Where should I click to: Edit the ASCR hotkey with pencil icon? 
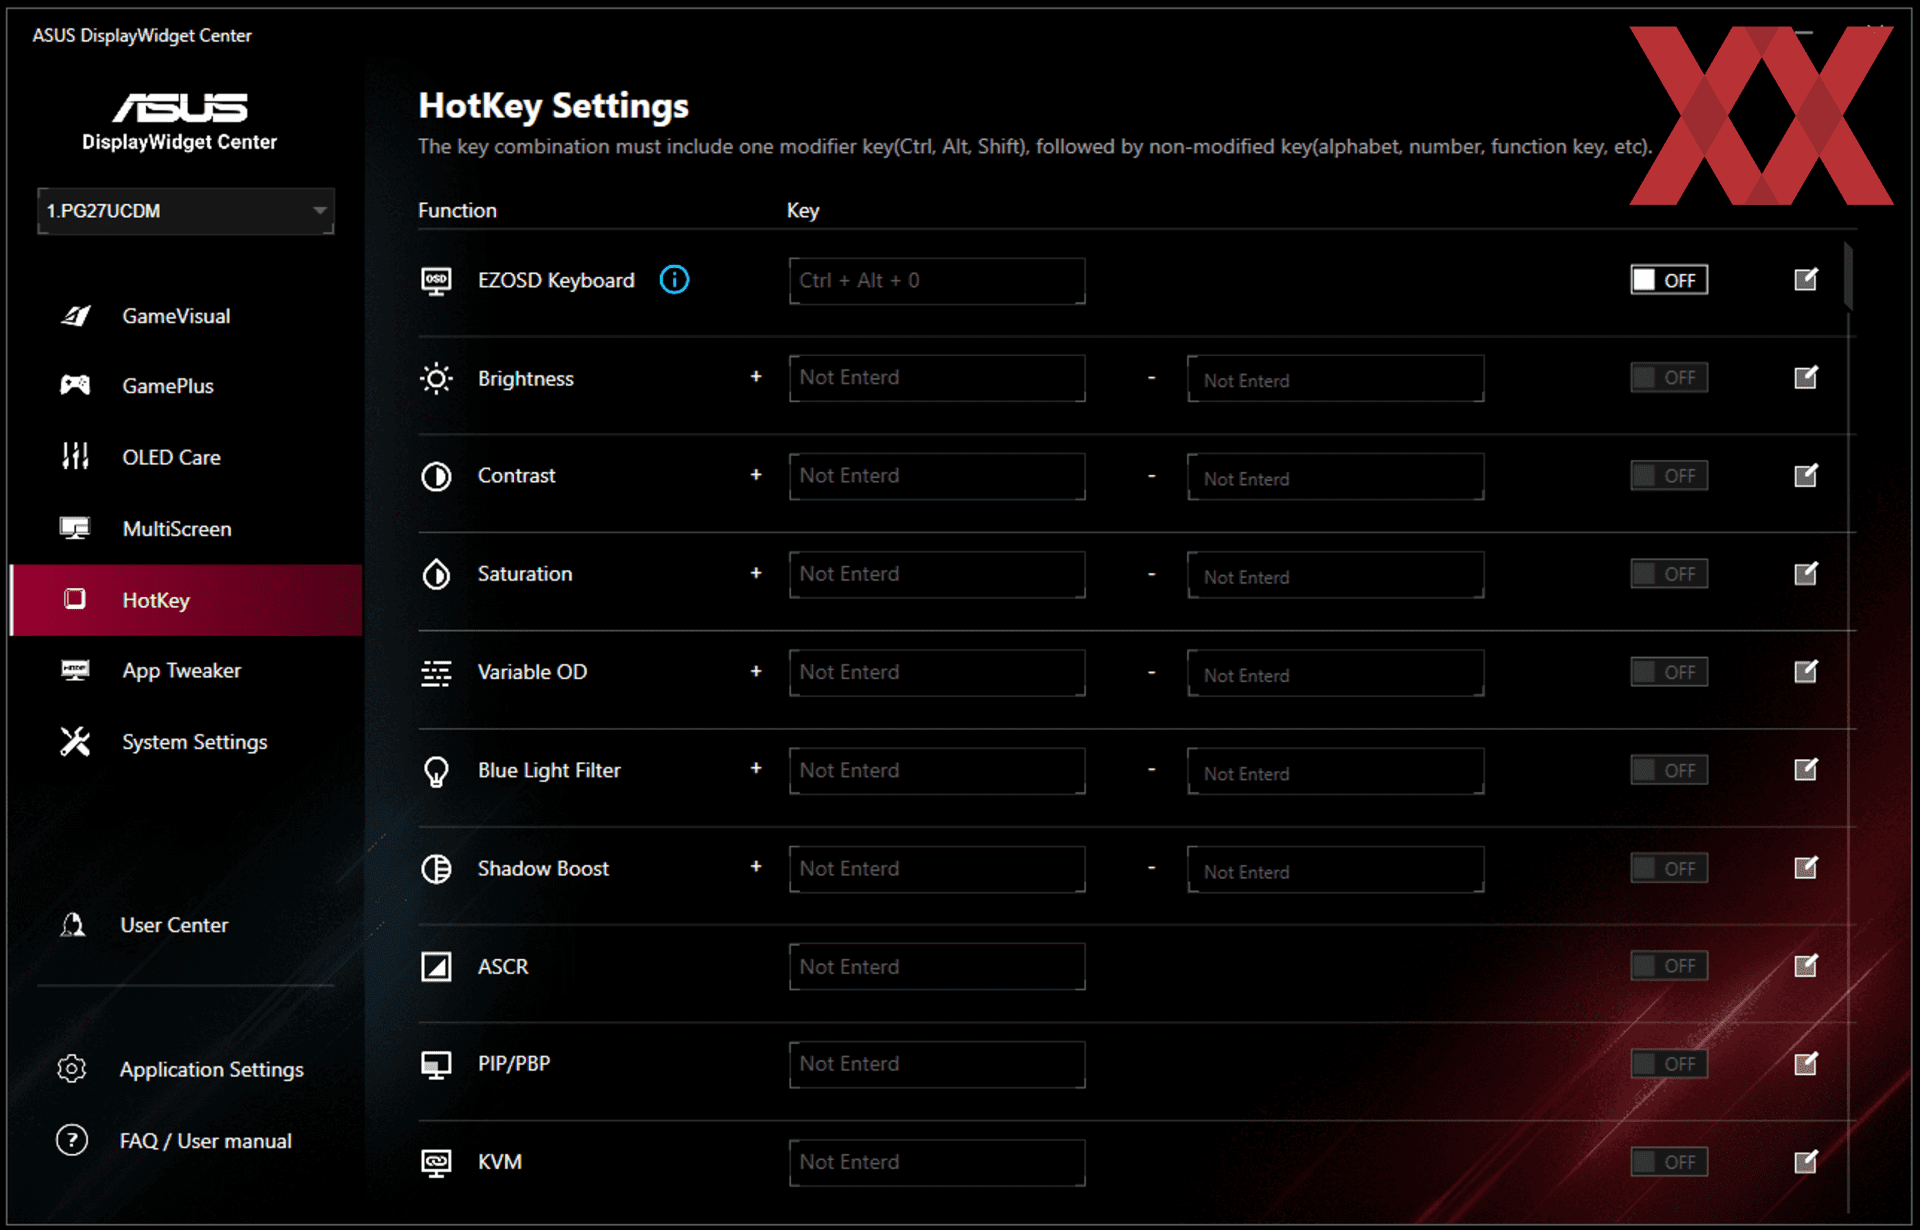[1805, 965]
